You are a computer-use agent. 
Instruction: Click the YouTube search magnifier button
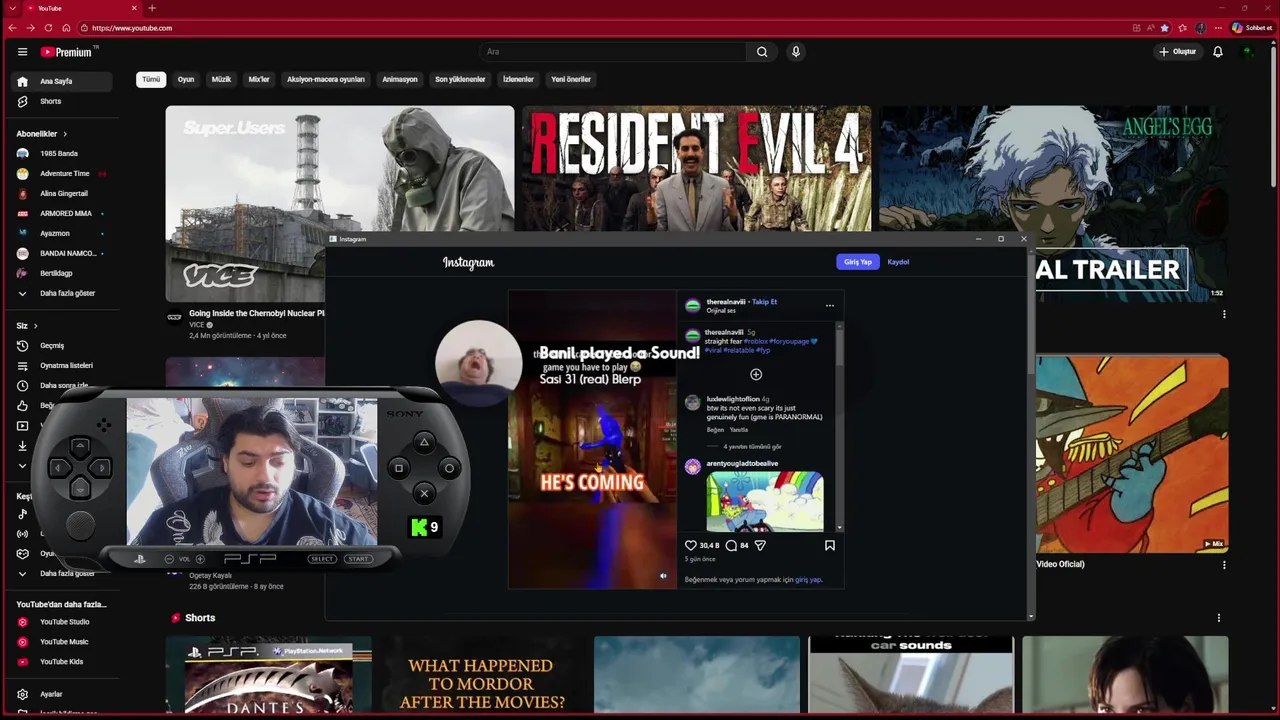click(762, 52)
